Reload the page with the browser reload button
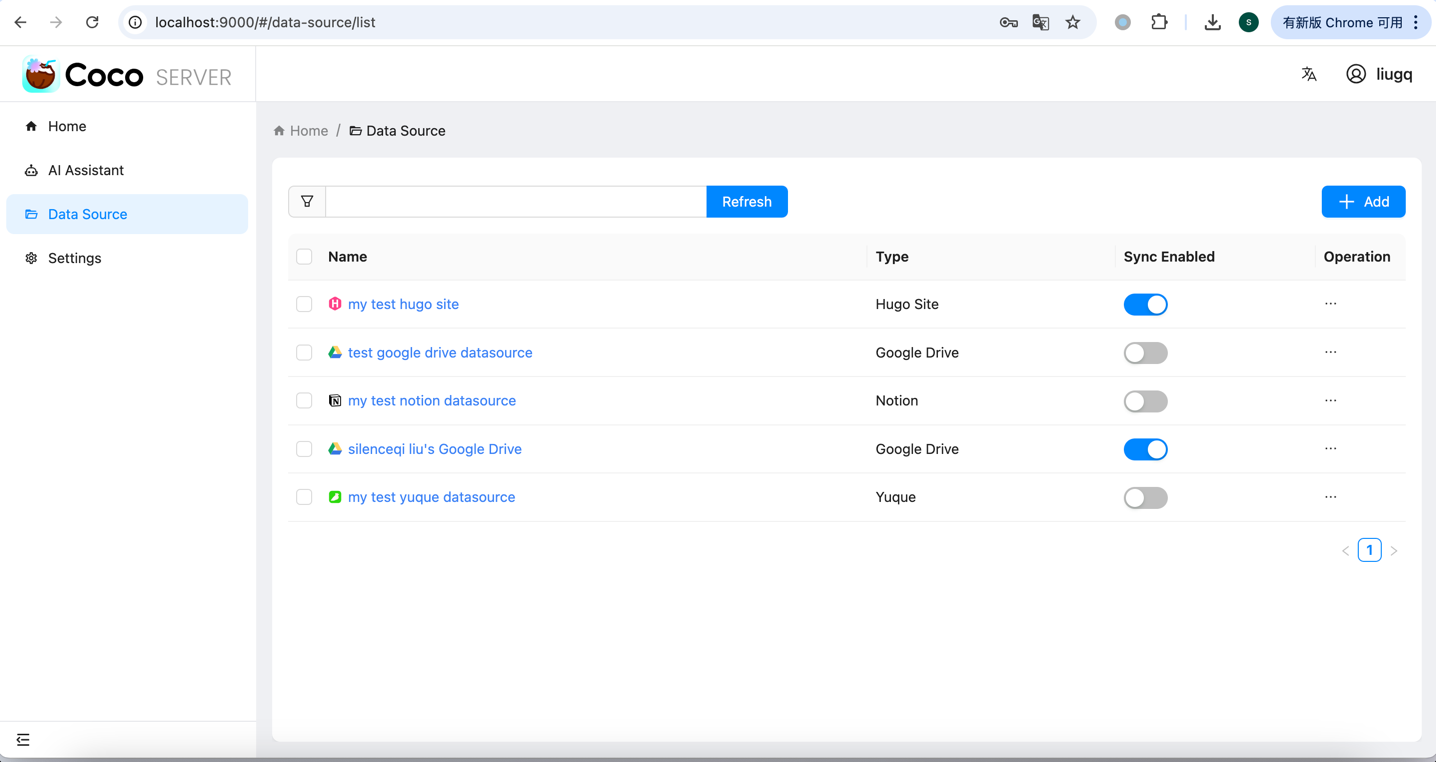The width and height of the screenshot is (1436, 762). point(92,22)
